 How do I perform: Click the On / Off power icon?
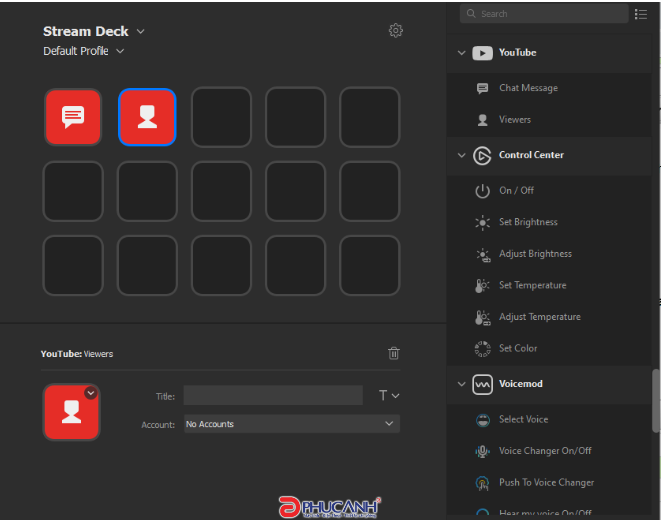[482, 191]
